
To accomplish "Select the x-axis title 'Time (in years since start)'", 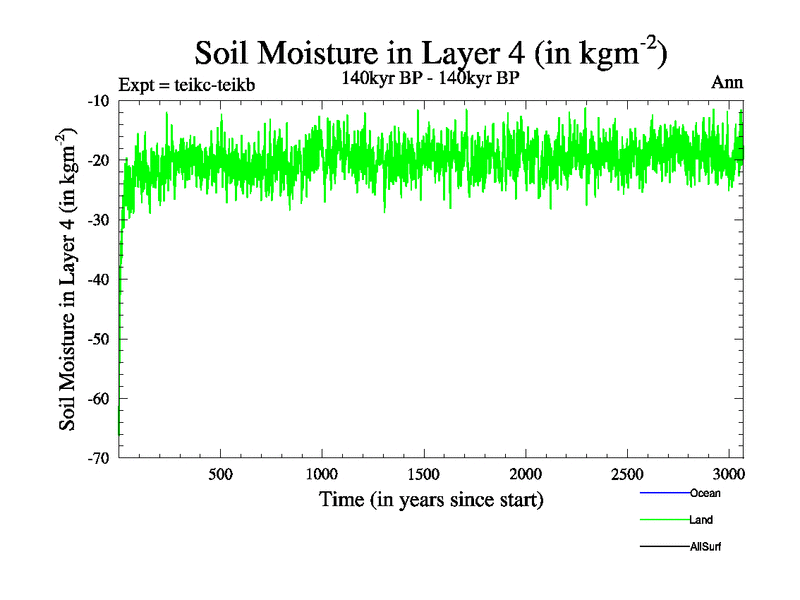I will tap(431, 499).
